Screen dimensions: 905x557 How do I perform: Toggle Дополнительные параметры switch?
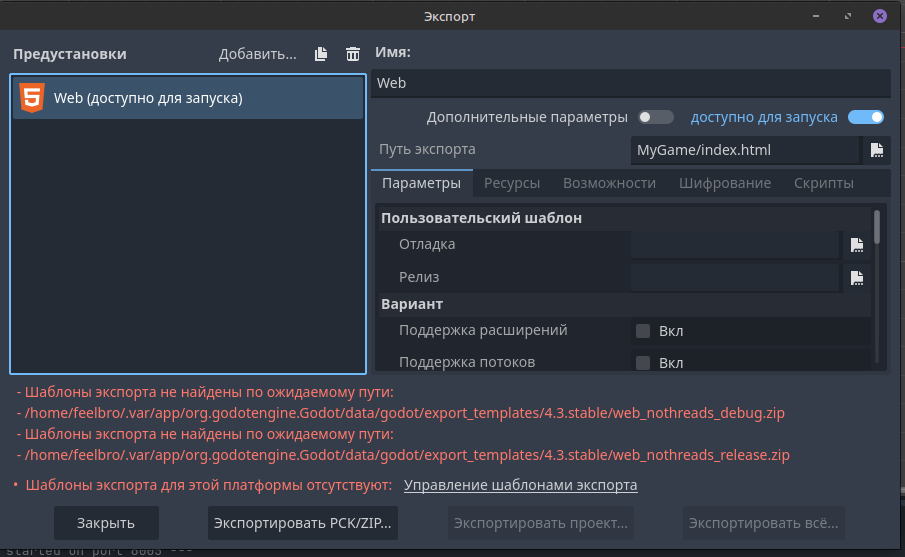(656, 117)
